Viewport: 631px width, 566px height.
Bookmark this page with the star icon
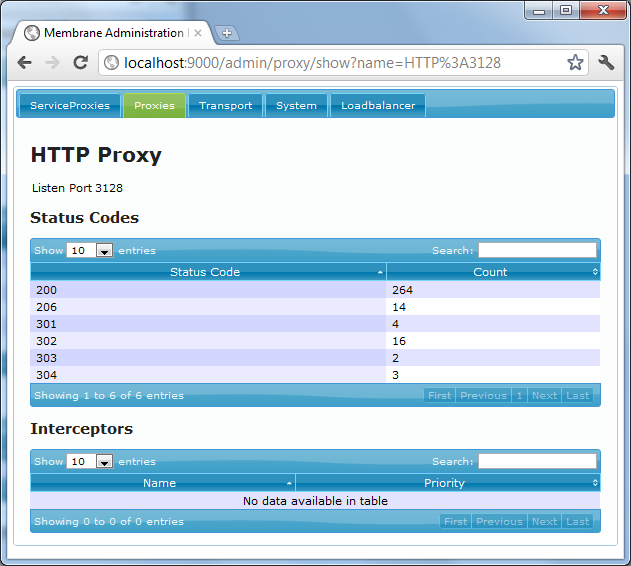click(575, 62)
